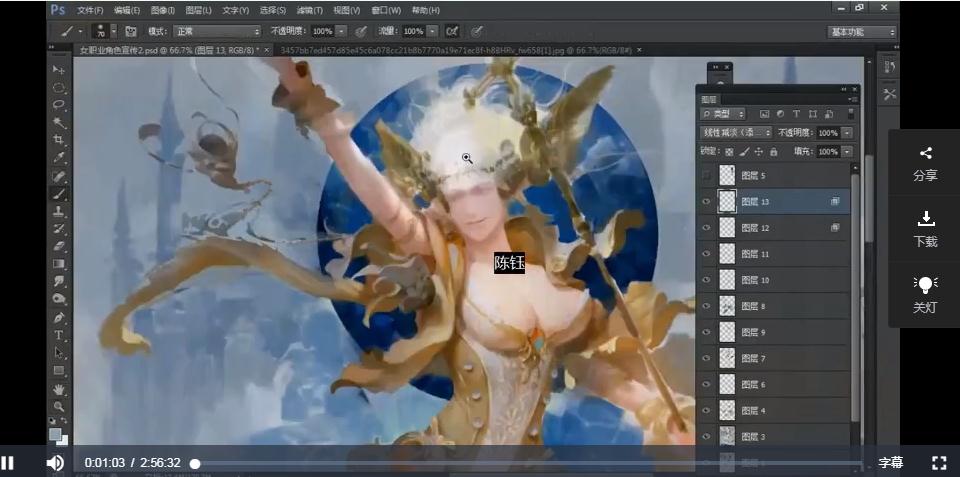Open 滤镜(T) menu
This screenshot has width=960, height=477.
coord(310,10)
